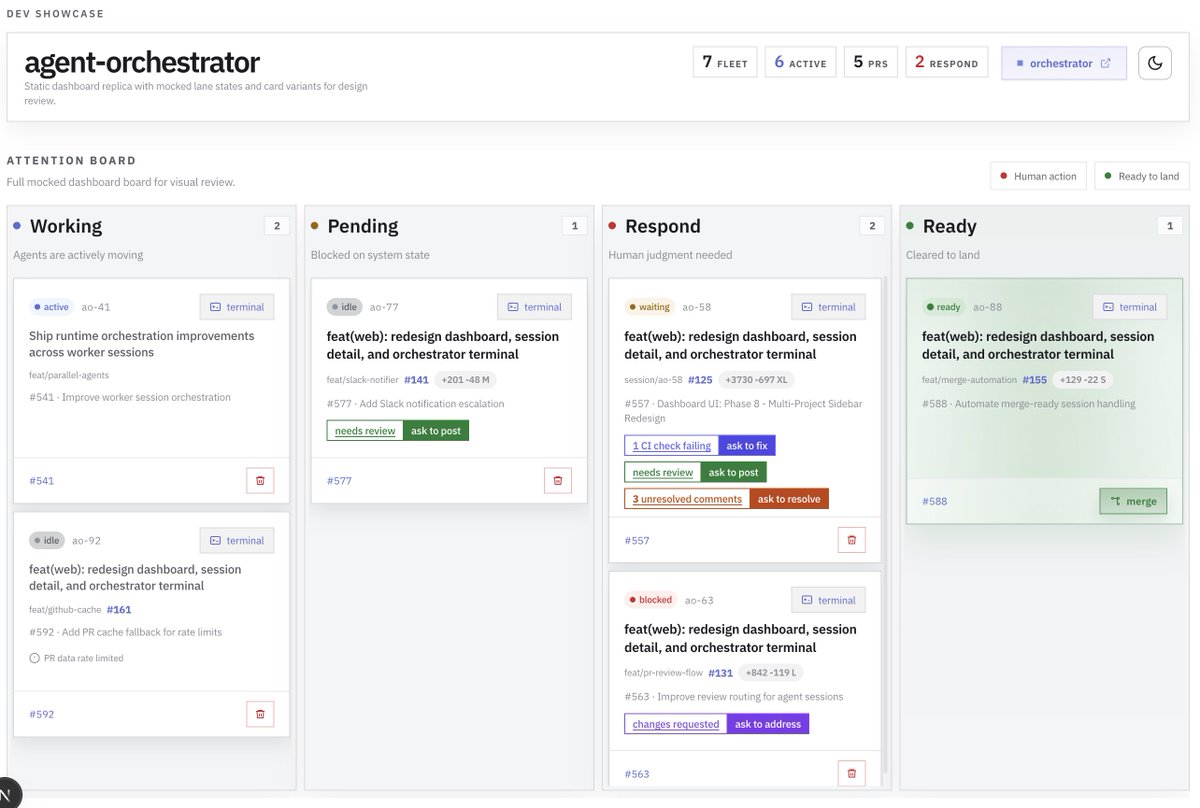Open needs review link on ao-77 card
Screen dimensions: 1200x808
365,431
